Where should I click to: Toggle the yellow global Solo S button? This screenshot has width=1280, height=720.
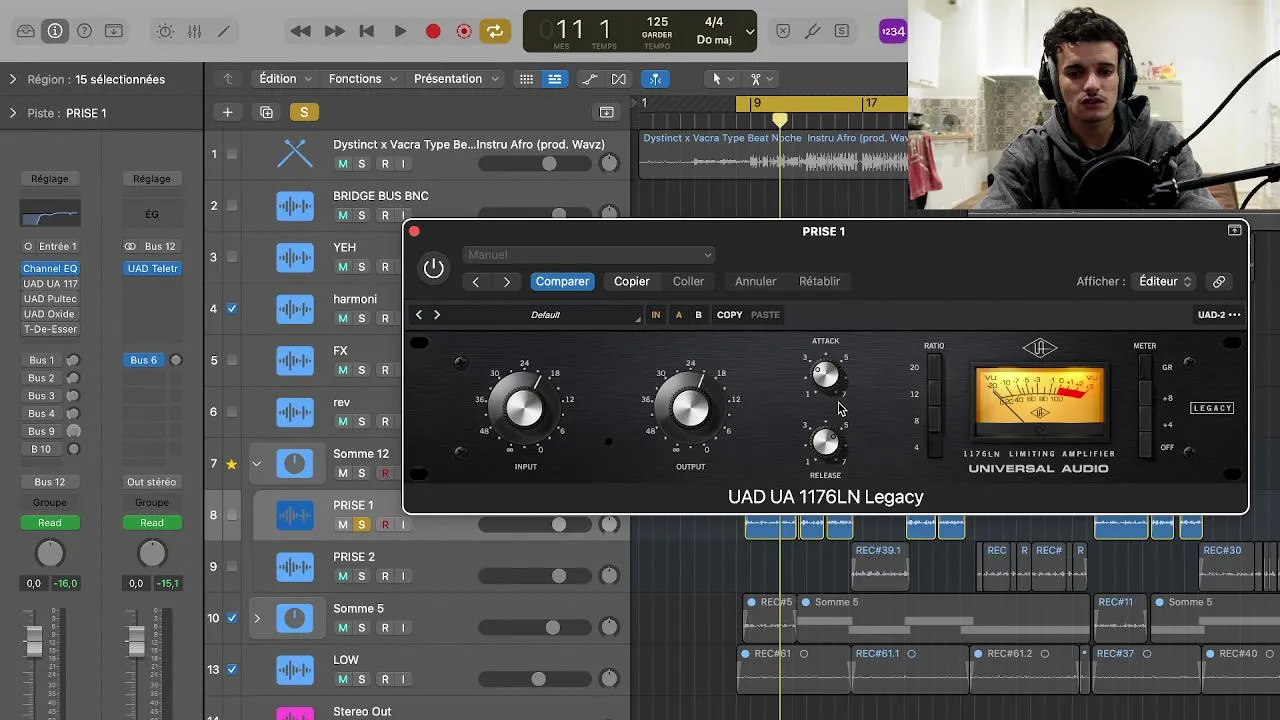tap(304, 112)
